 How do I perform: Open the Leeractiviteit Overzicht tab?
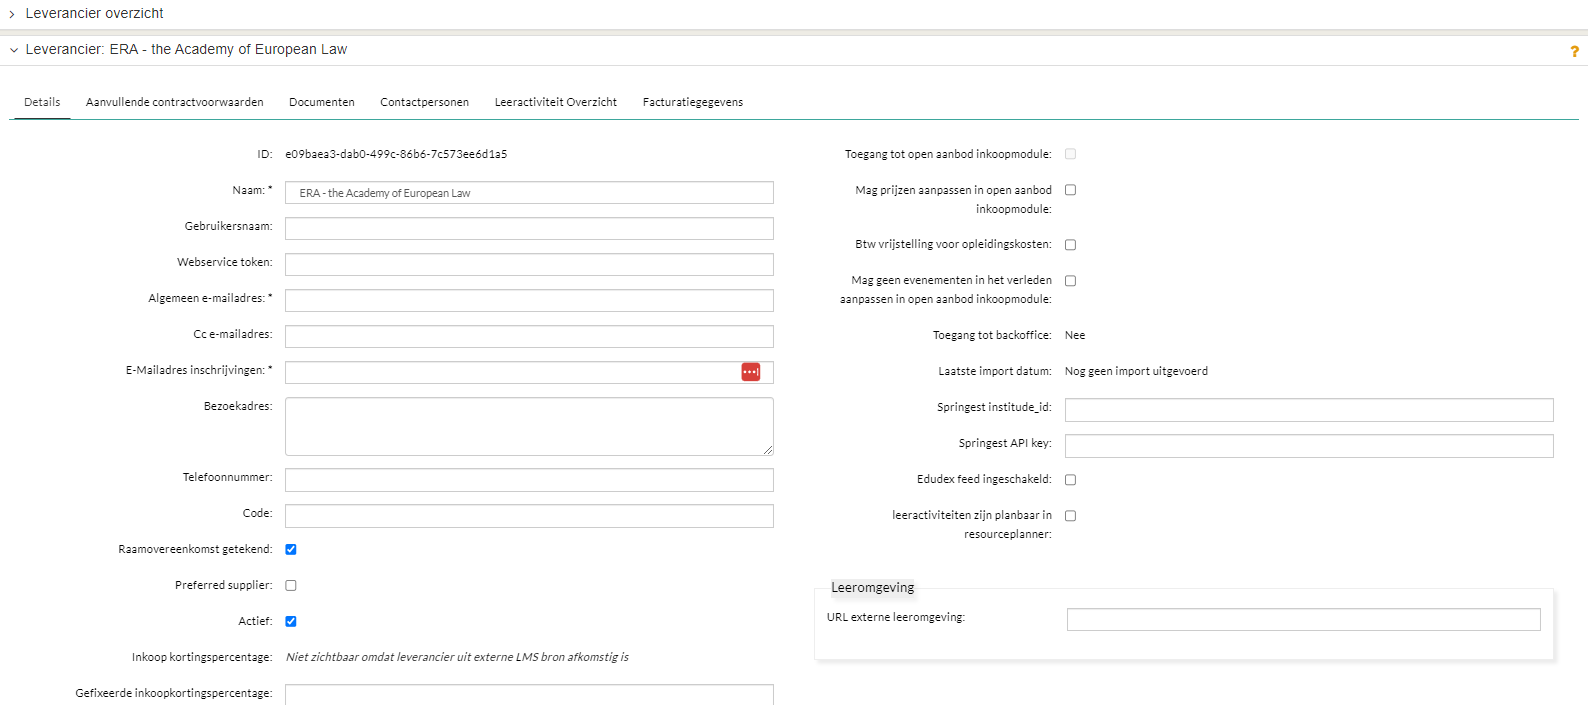click(556, 102)
